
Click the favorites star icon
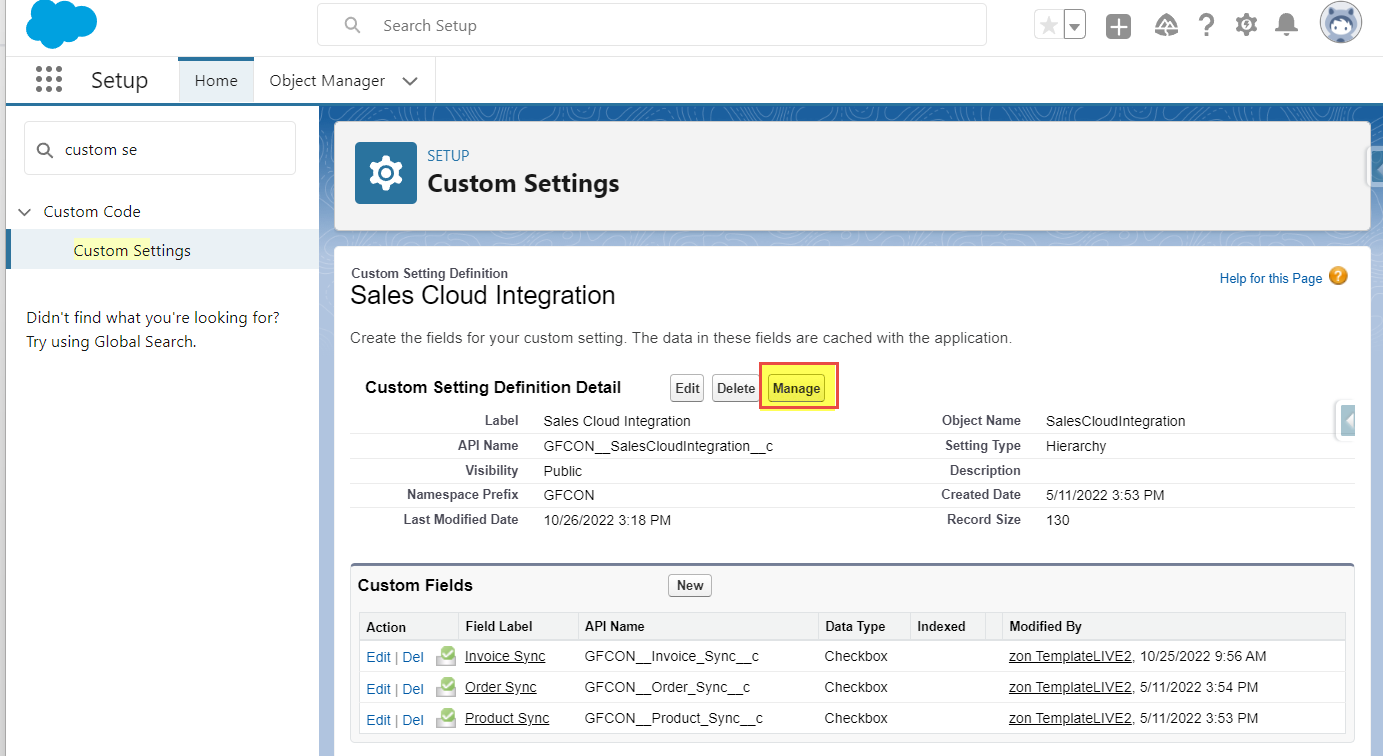(x=1048, y=26)
